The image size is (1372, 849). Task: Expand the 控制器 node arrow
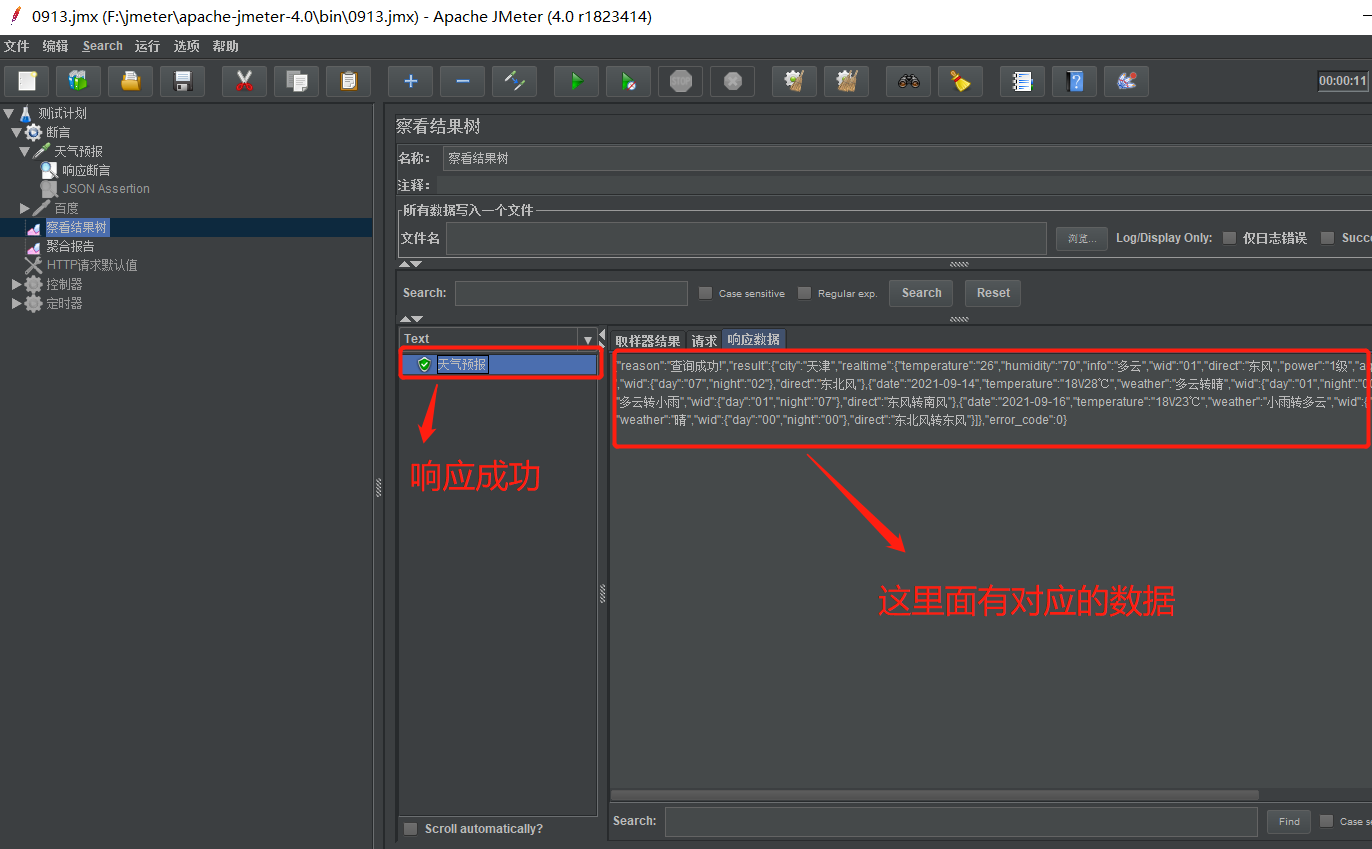tap(16, 284)
